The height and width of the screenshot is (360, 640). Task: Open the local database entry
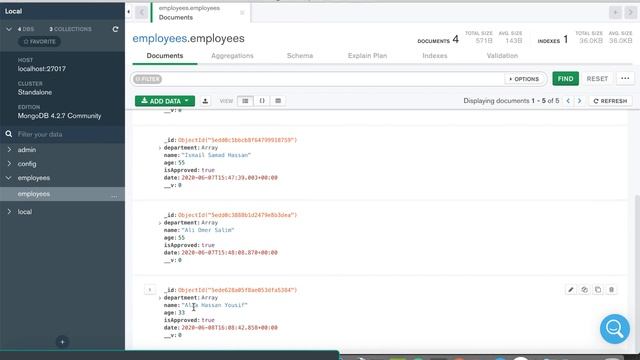tap(24, 211)
